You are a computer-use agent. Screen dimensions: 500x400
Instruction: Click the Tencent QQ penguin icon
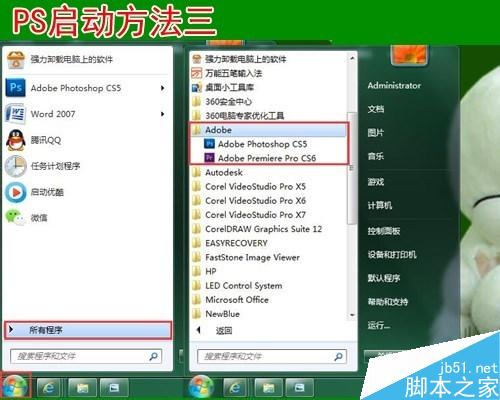[16, 140]
